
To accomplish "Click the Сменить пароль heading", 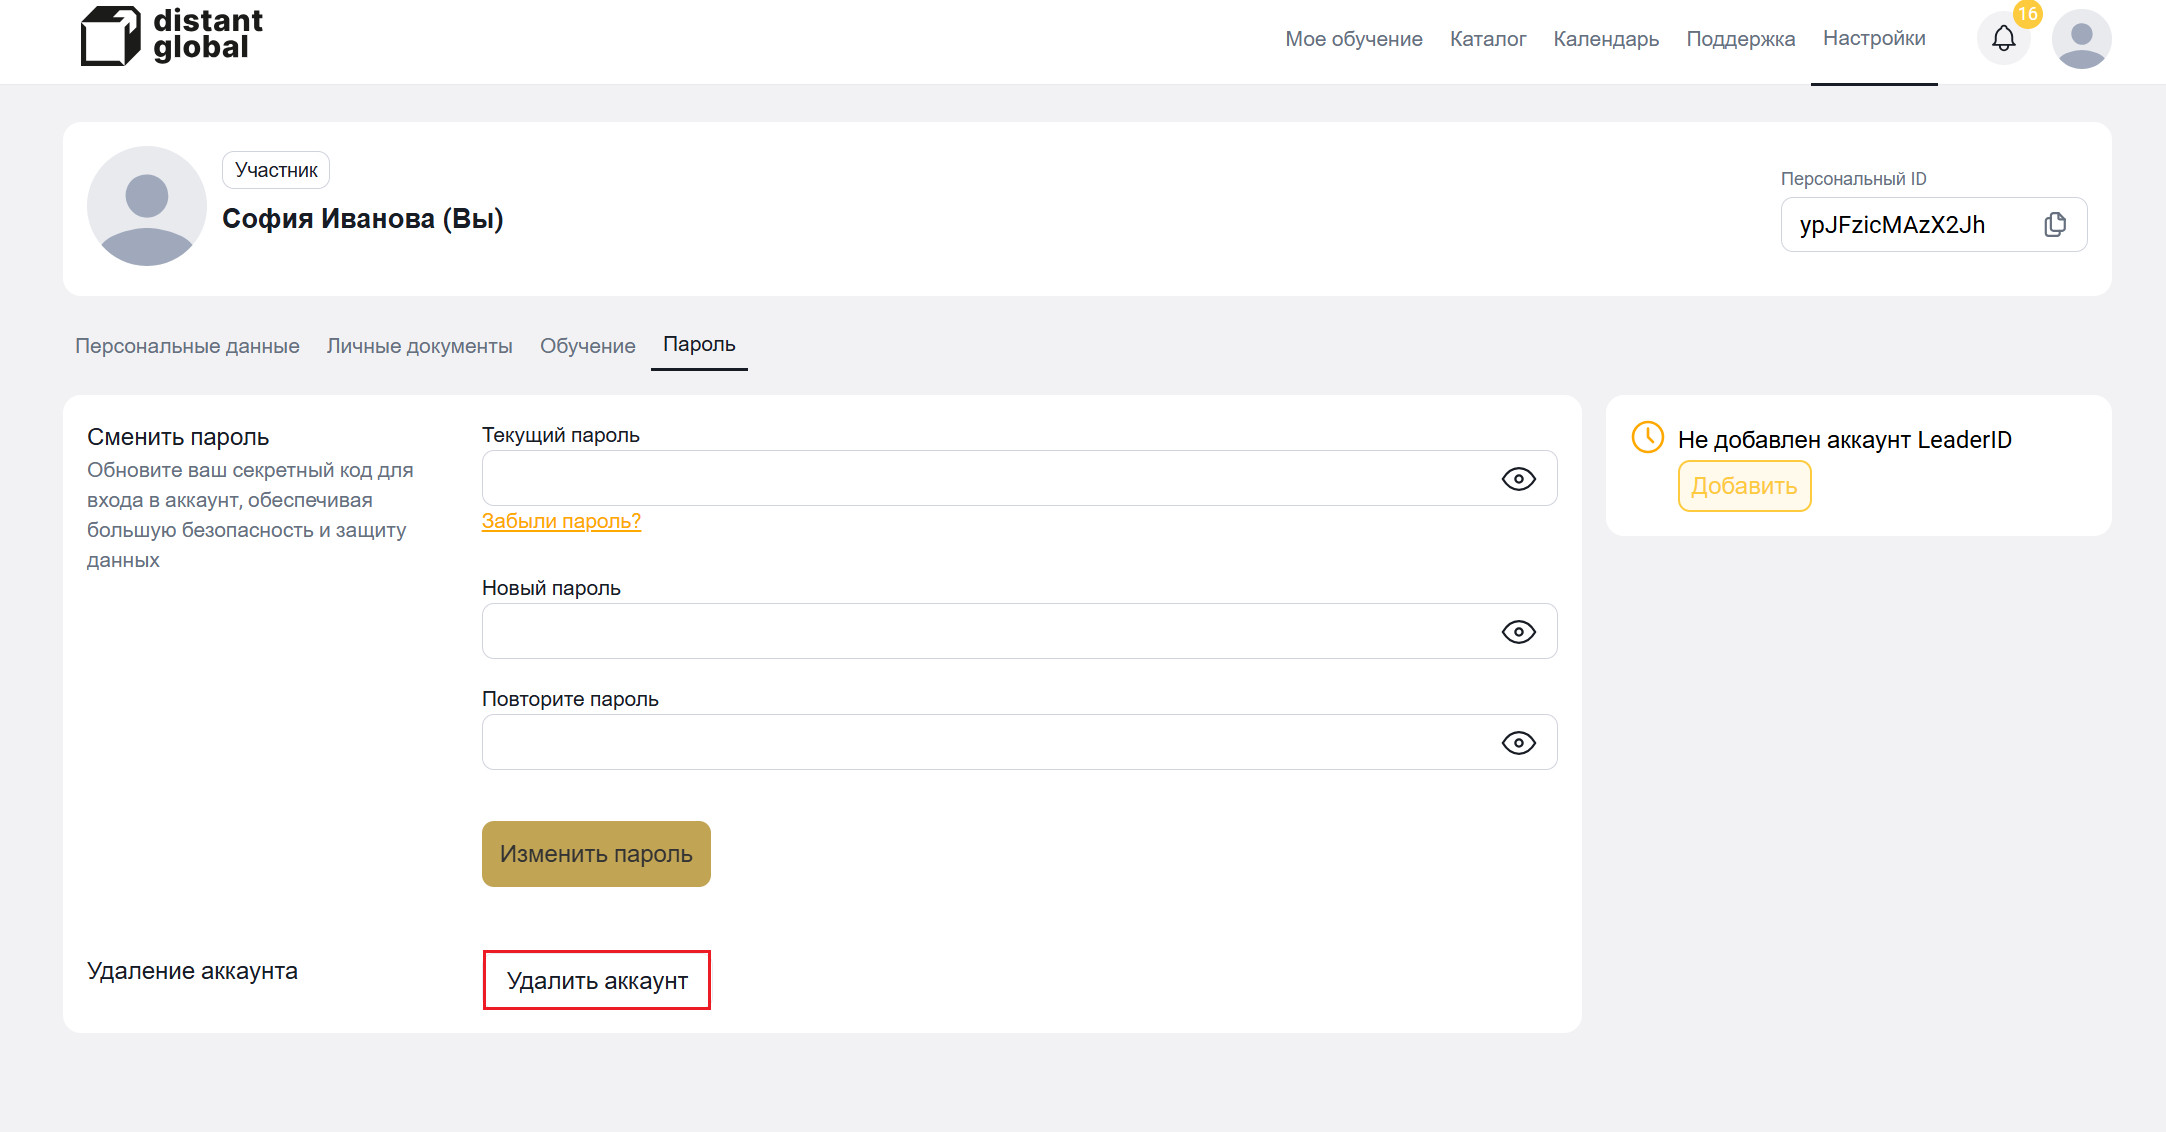I will [x=178, y=437].
